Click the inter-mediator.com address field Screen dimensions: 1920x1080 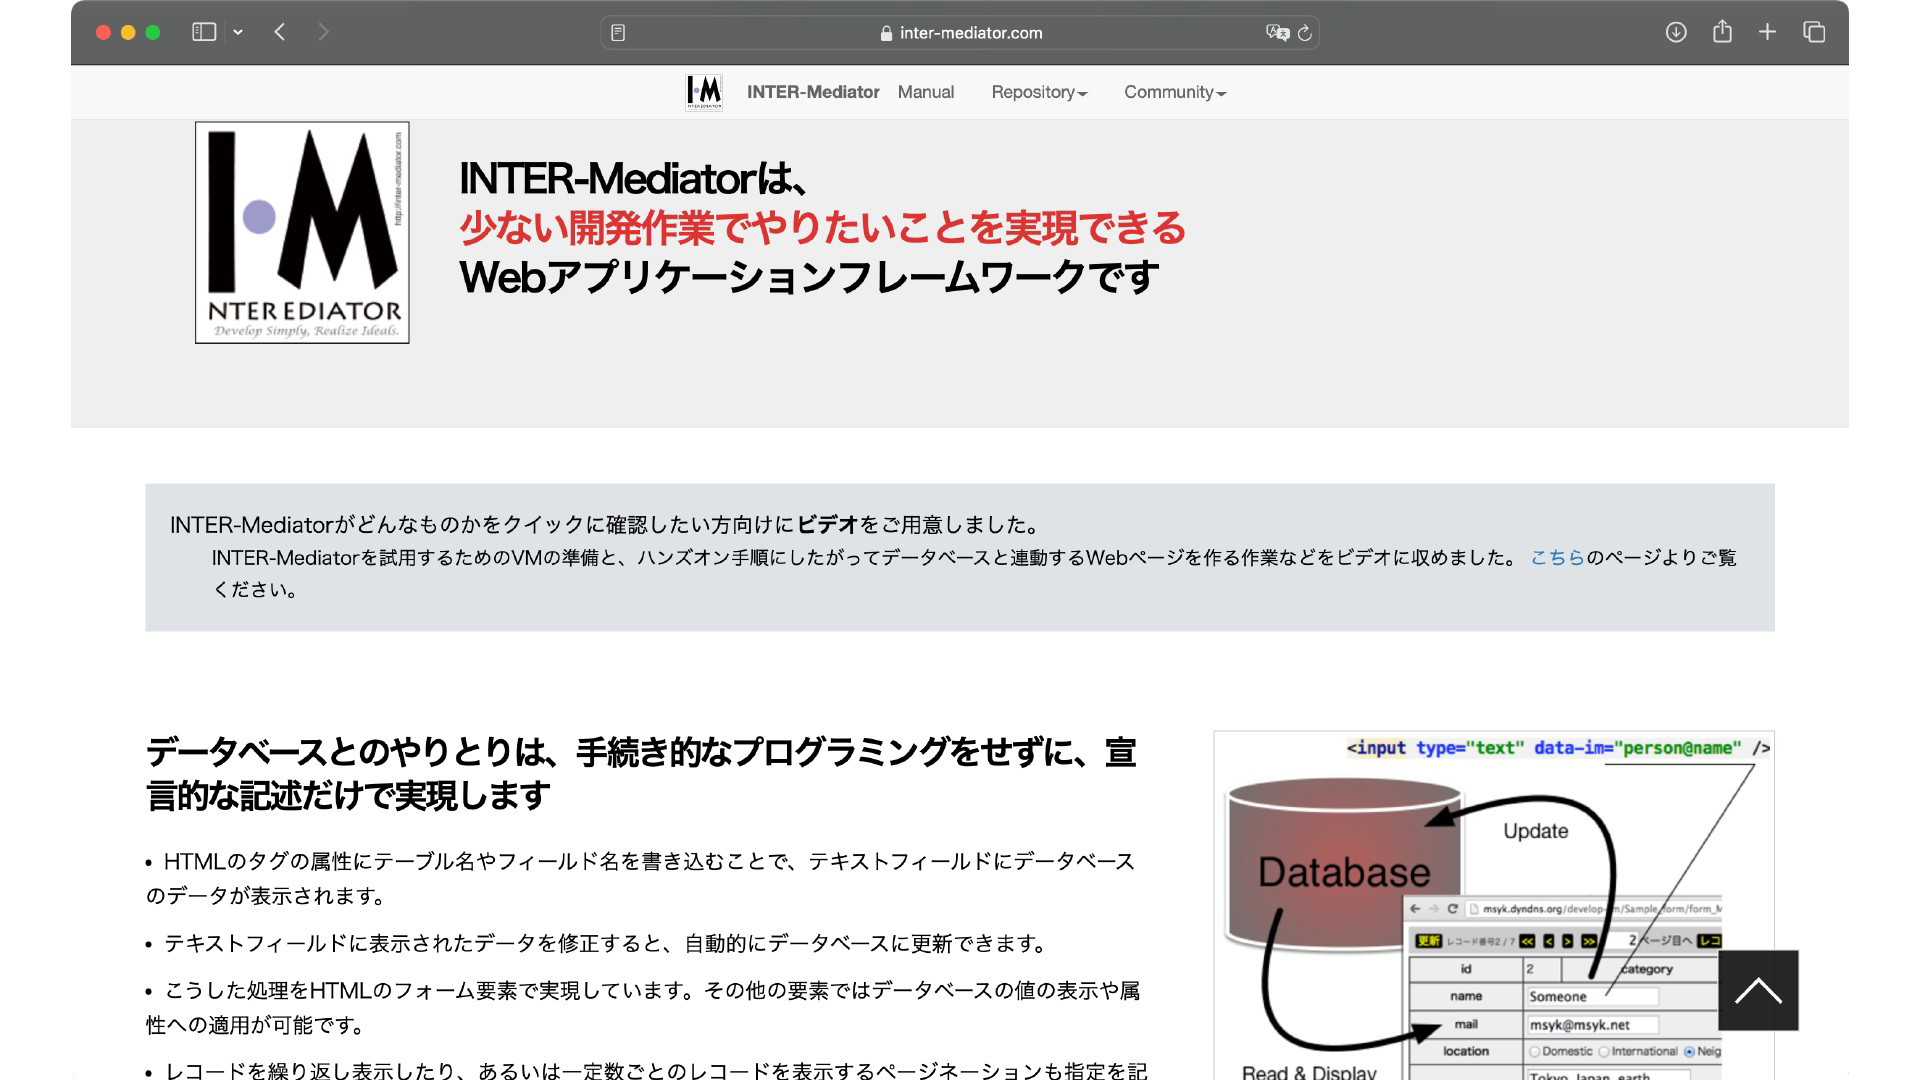click(960, 33)
